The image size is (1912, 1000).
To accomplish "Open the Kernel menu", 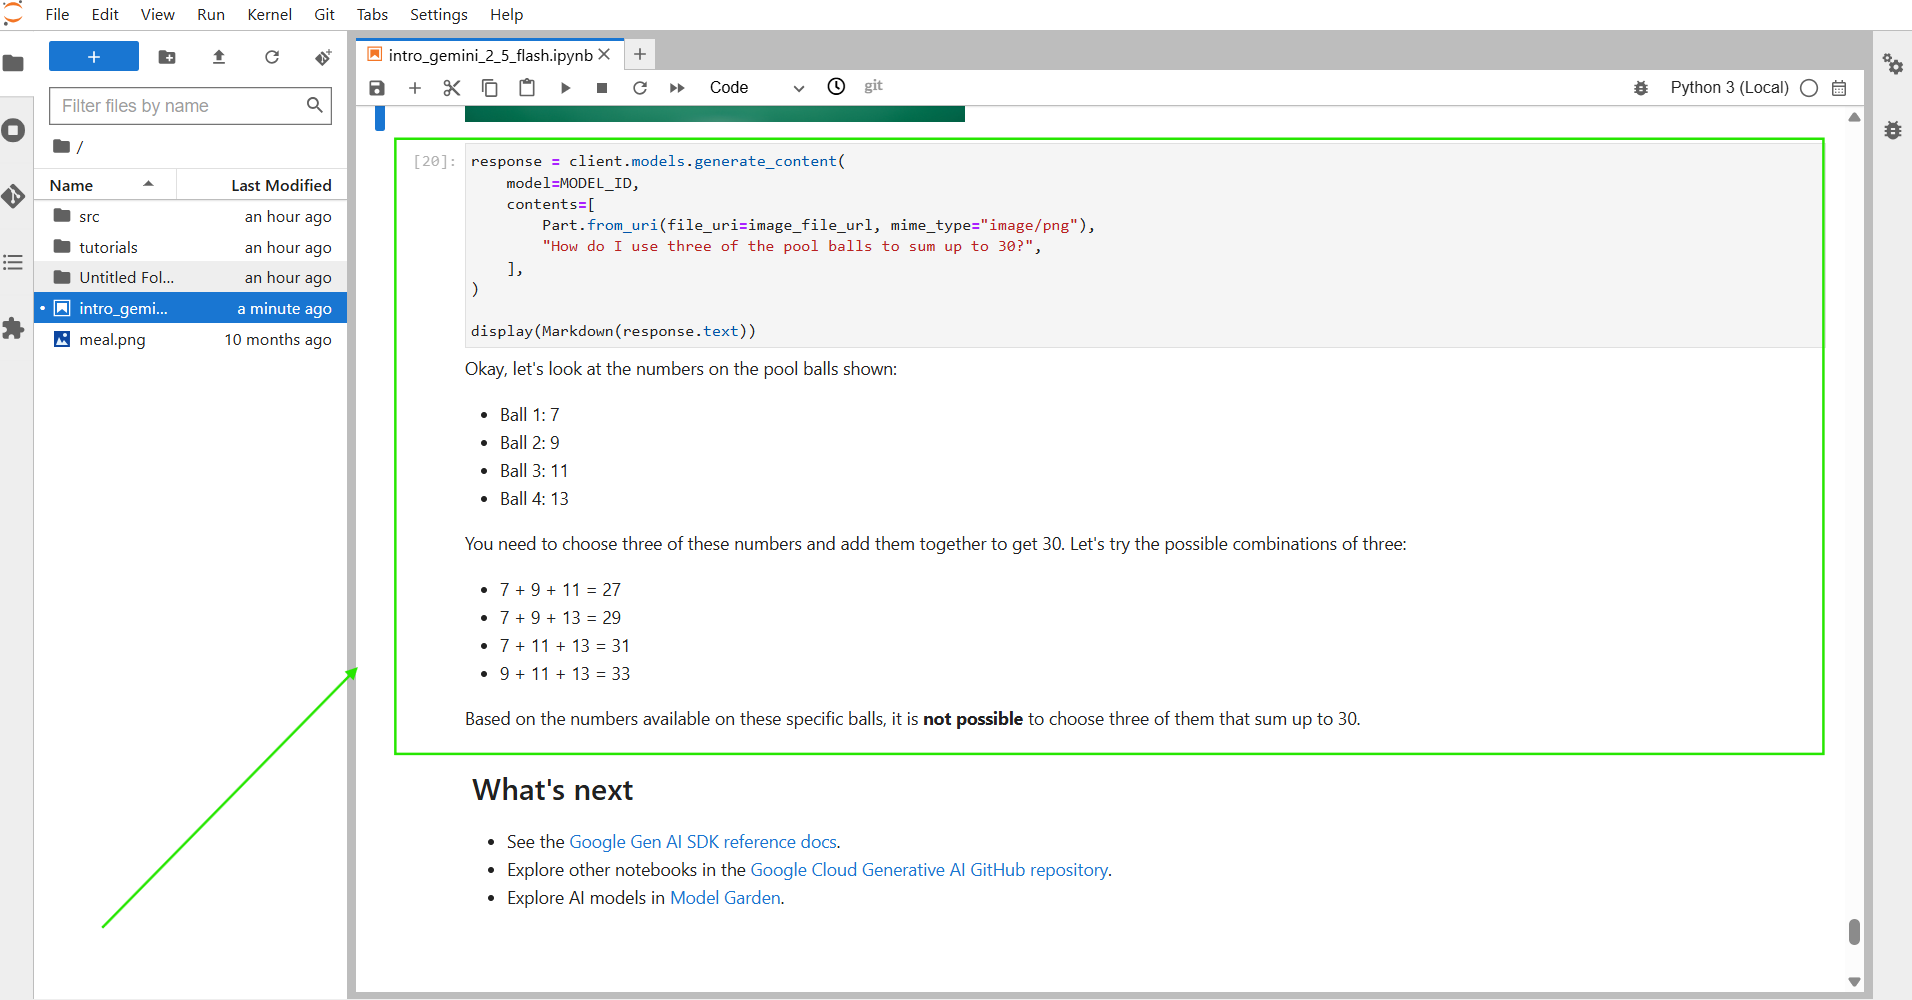I will 269,15.
